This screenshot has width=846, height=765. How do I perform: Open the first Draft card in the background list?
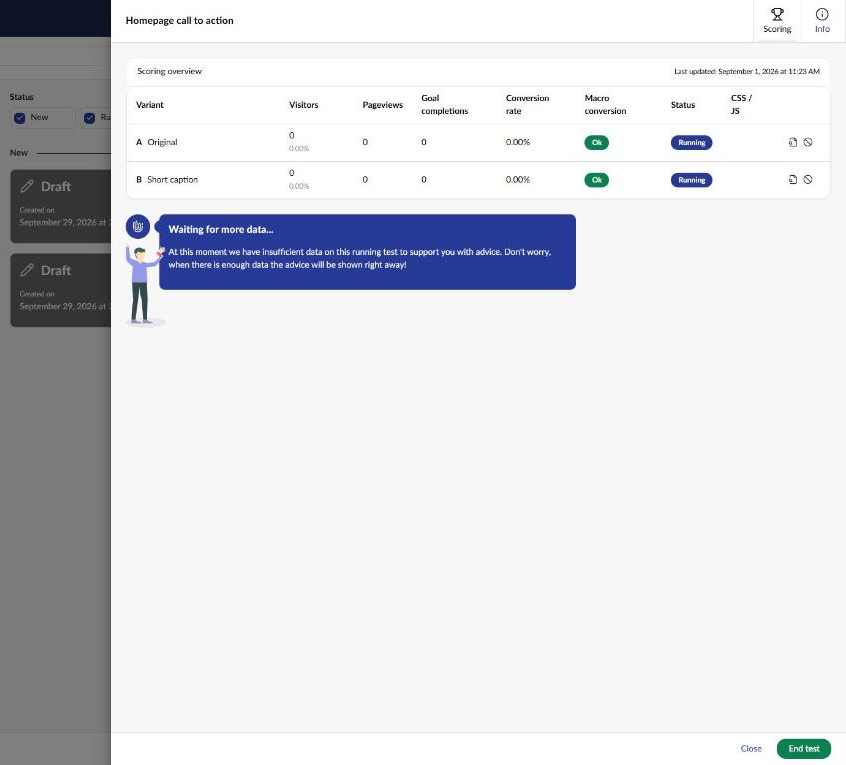tap(60, 206)
